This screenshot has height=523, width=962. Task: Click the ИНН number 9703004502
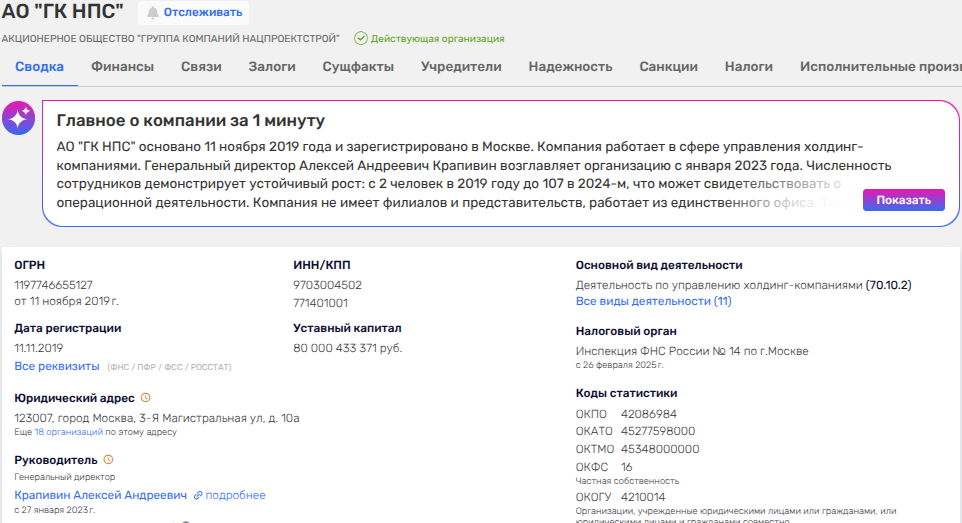[x=328, y=285]
